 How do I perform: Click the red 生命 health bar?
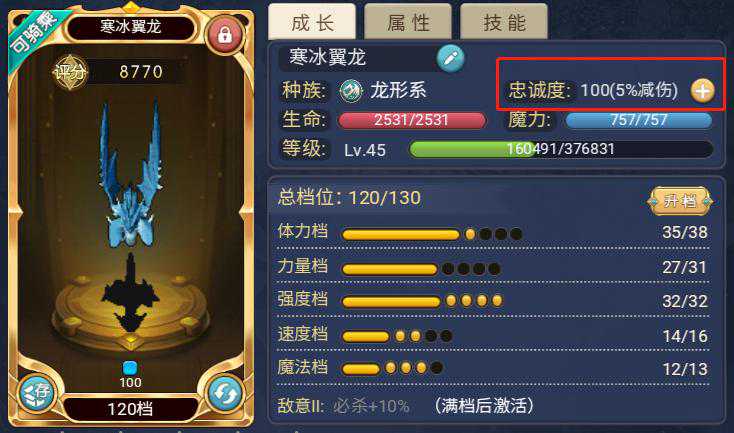(411, 120)
